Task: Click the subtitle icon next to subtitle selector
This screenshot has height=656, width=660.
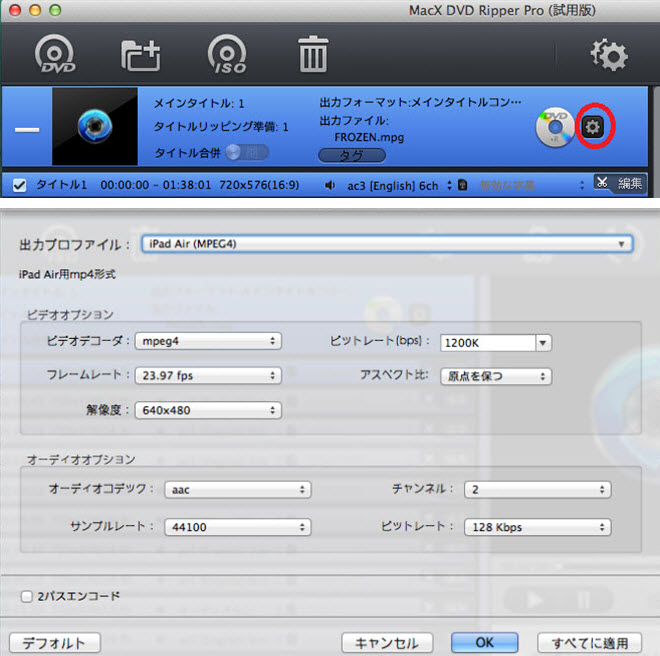Action: pyautogui.click(x=463, y=185)
